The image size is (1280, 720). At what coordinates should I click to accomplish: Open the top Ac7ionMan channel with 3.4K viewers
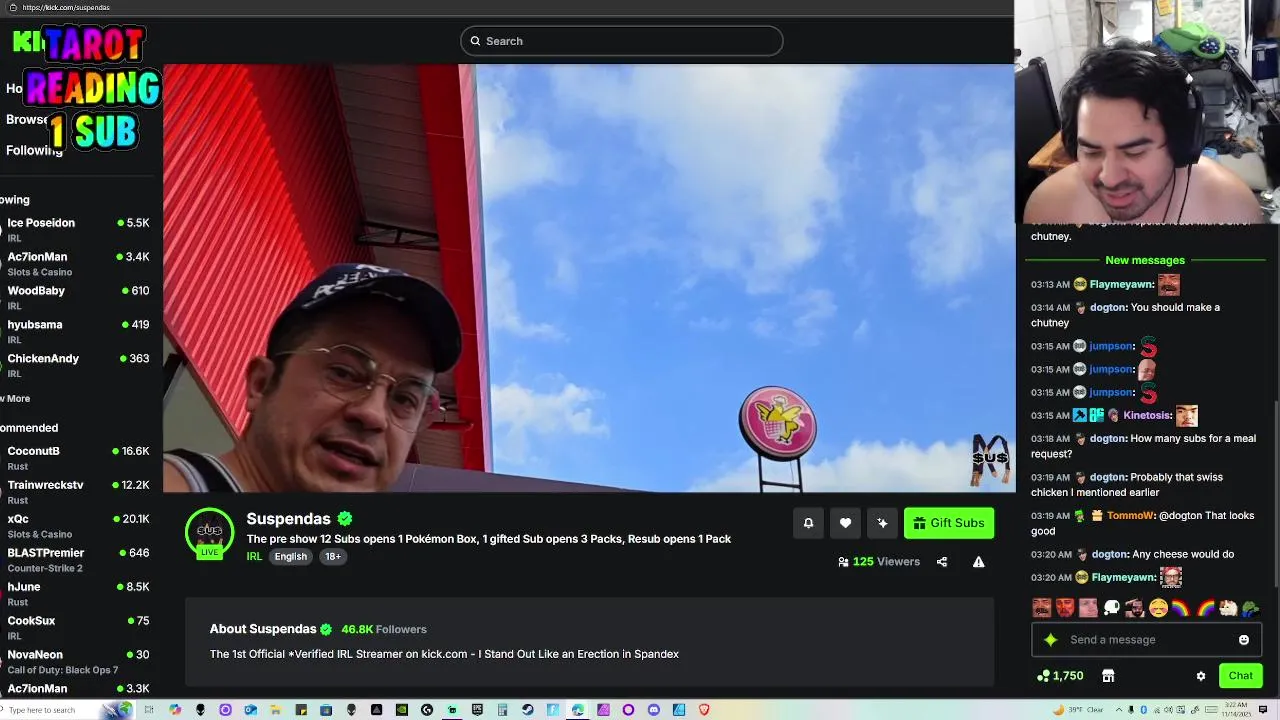click(78, 263)
